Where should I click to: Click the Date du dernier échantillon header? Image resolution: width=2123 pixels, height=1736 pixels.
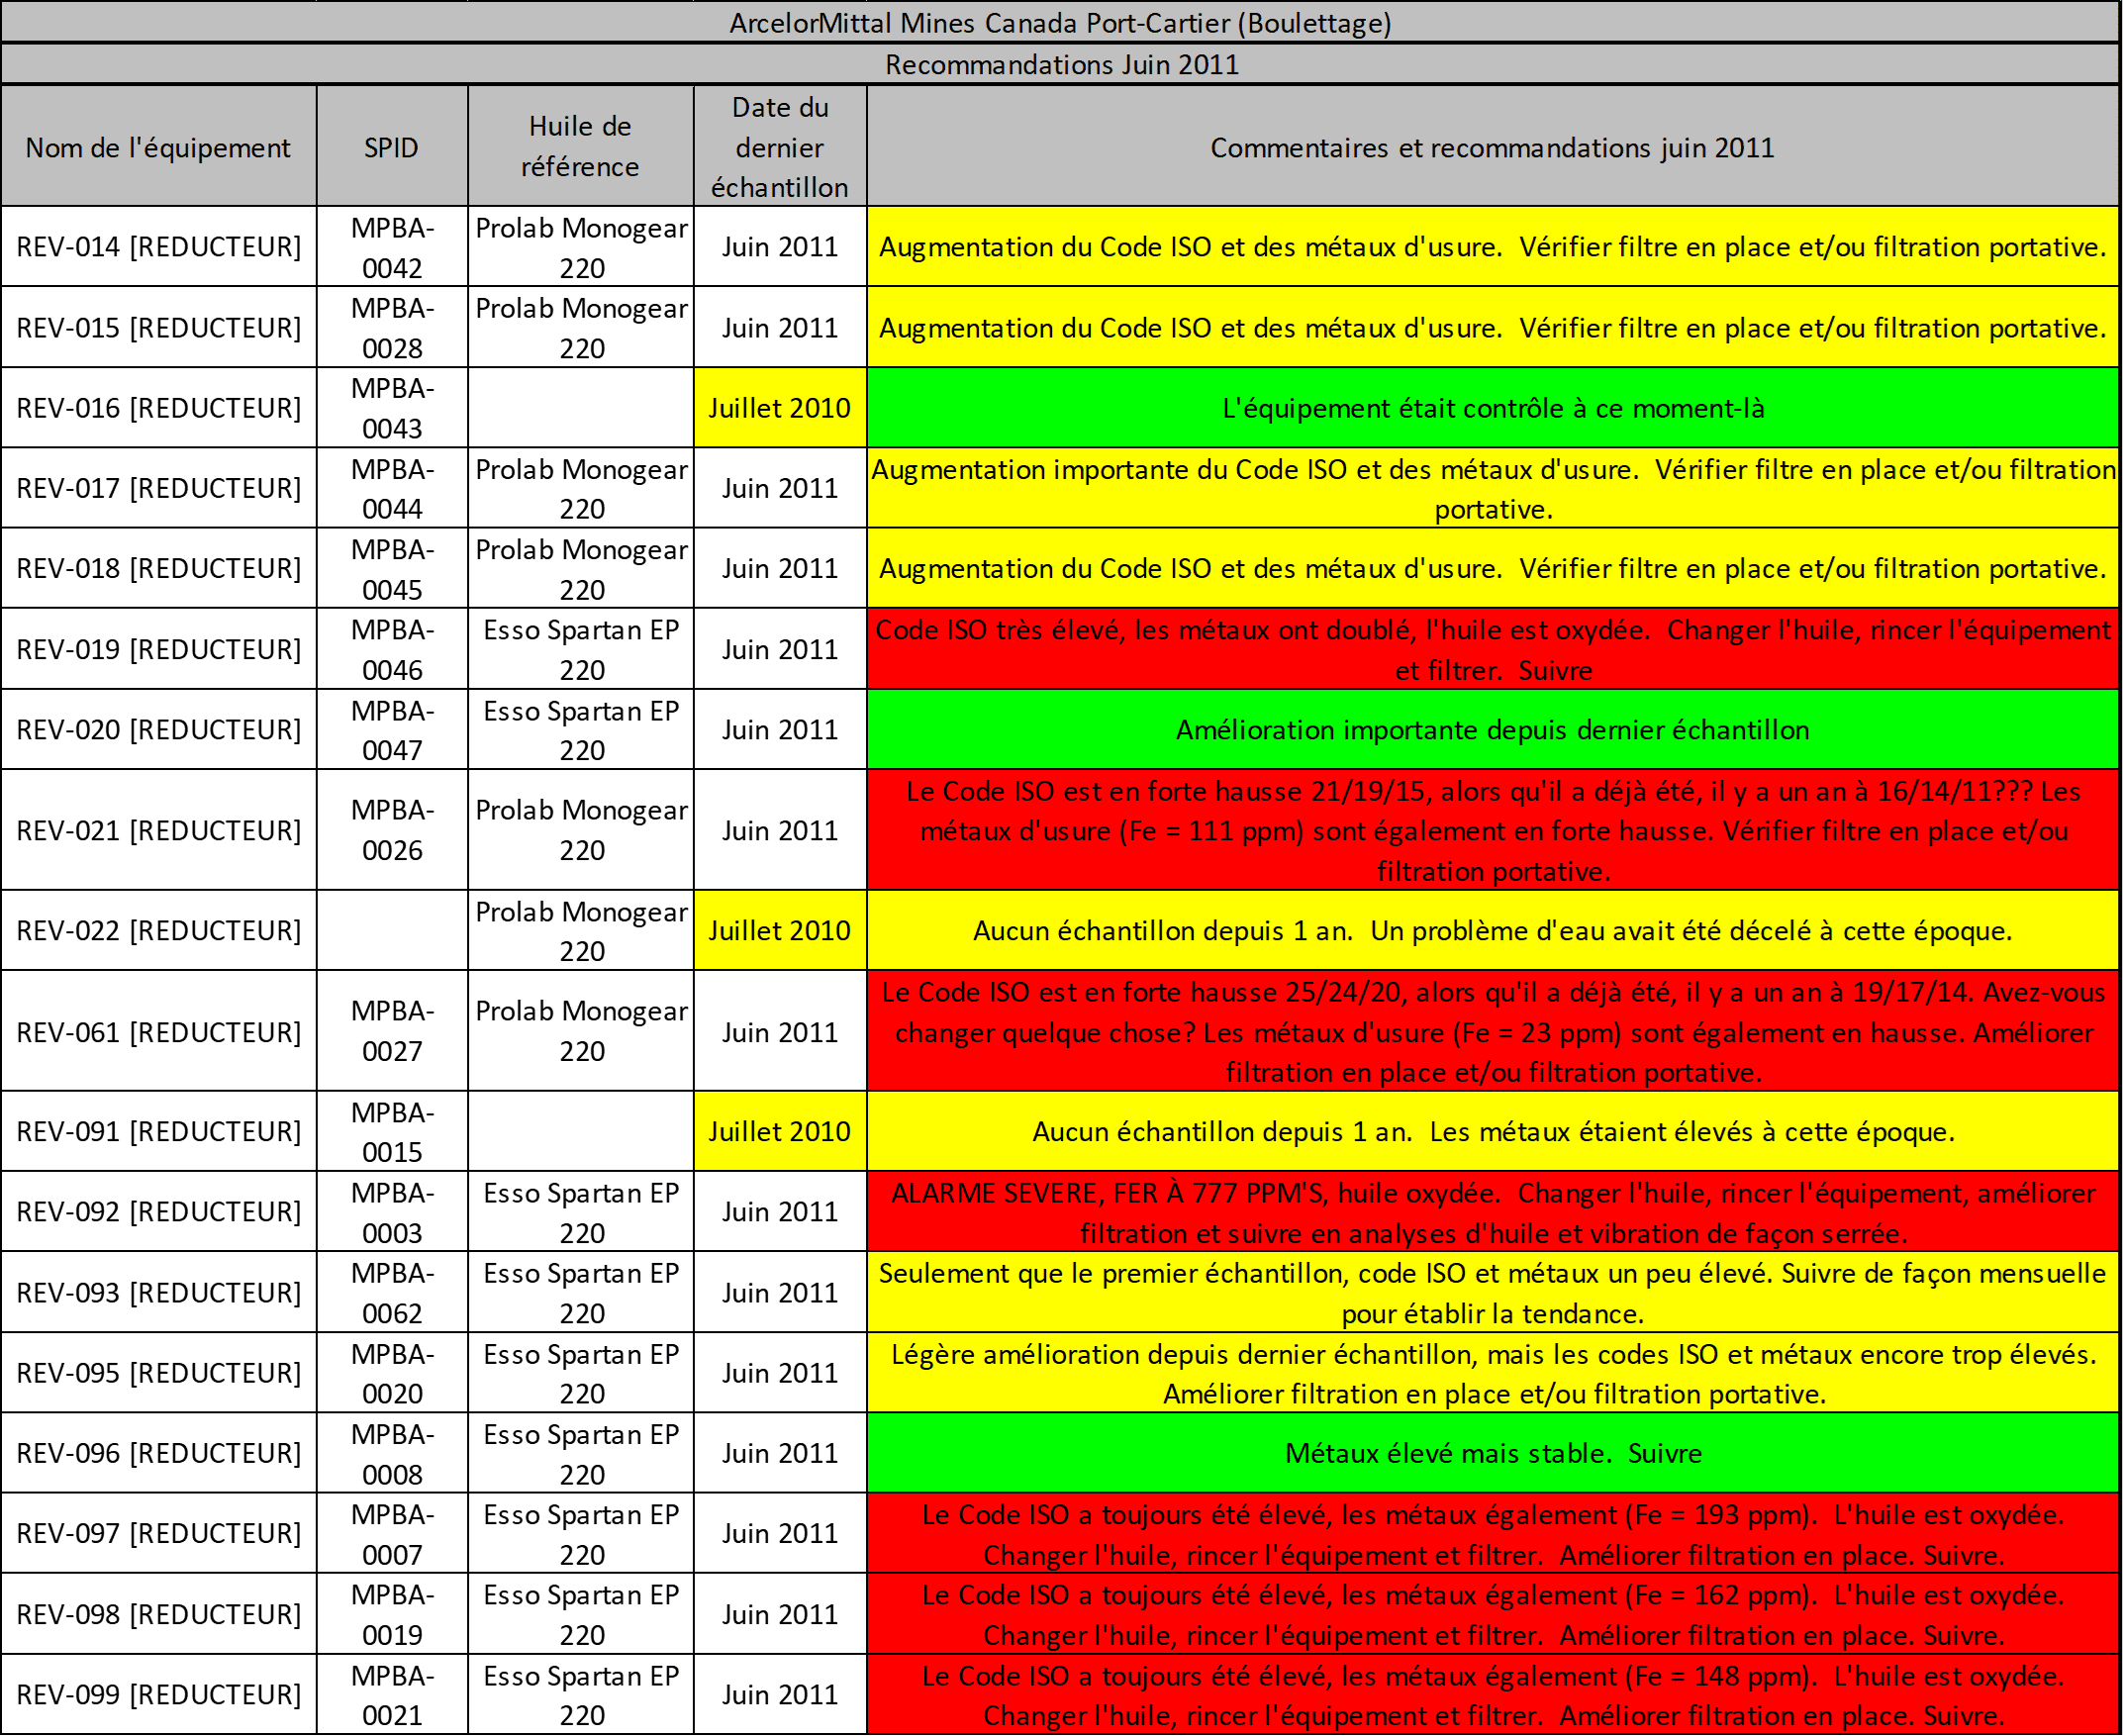(780, 147)
